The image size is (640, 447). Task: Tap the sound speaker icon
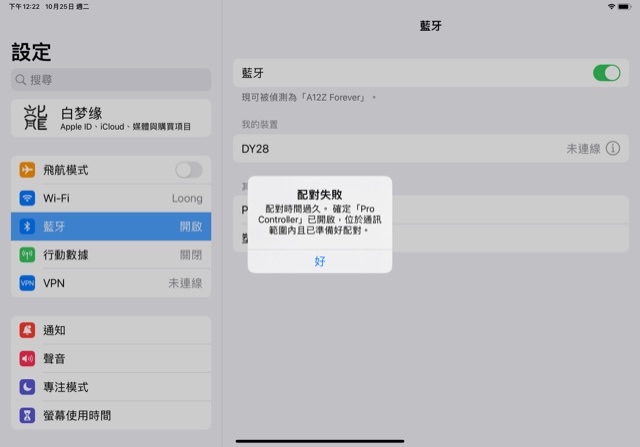27,358
